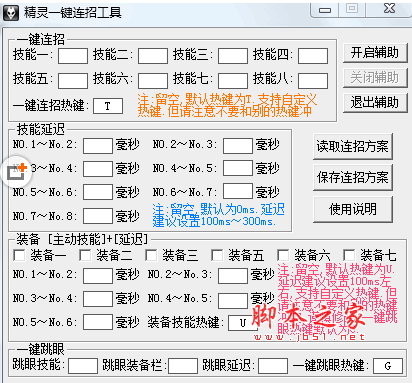Click skill delay NO.2~No.3 field in 技能延迟
Screen dimensions: 412x383
(x=238, y=146)
